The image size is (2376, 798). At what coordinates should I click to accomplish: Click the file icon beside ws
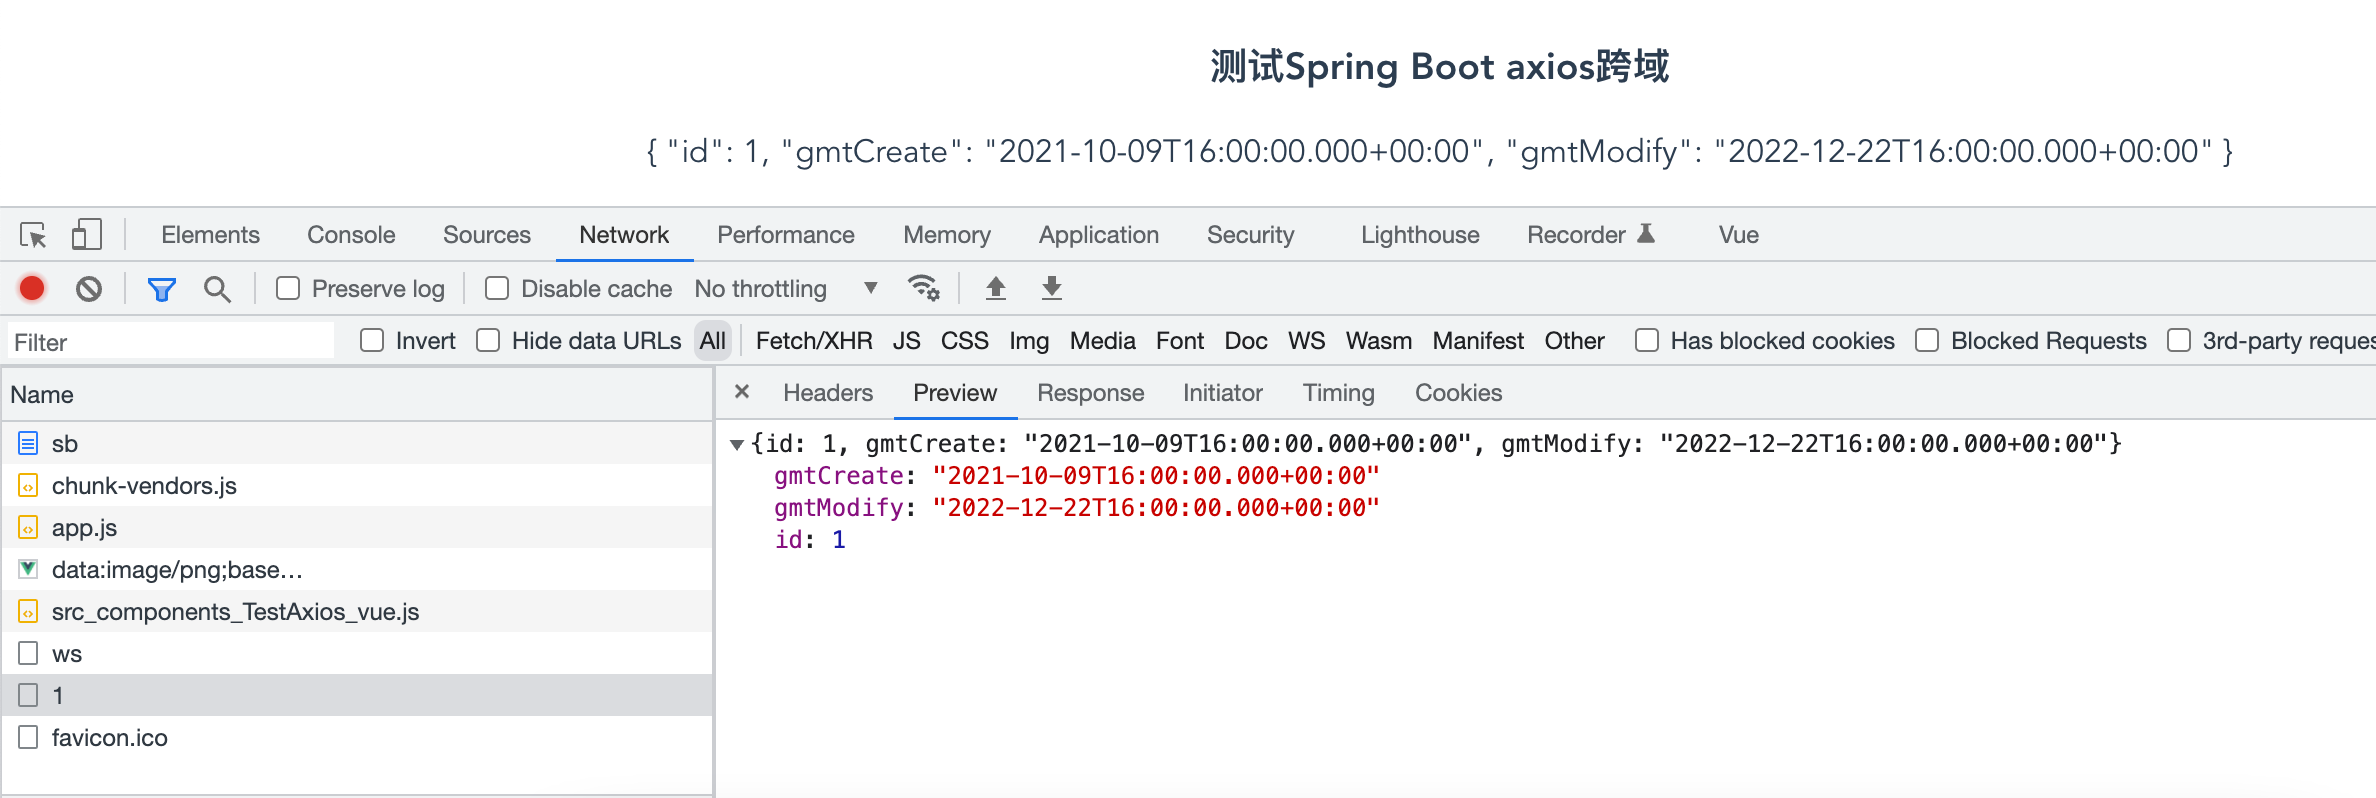(28, 653)
